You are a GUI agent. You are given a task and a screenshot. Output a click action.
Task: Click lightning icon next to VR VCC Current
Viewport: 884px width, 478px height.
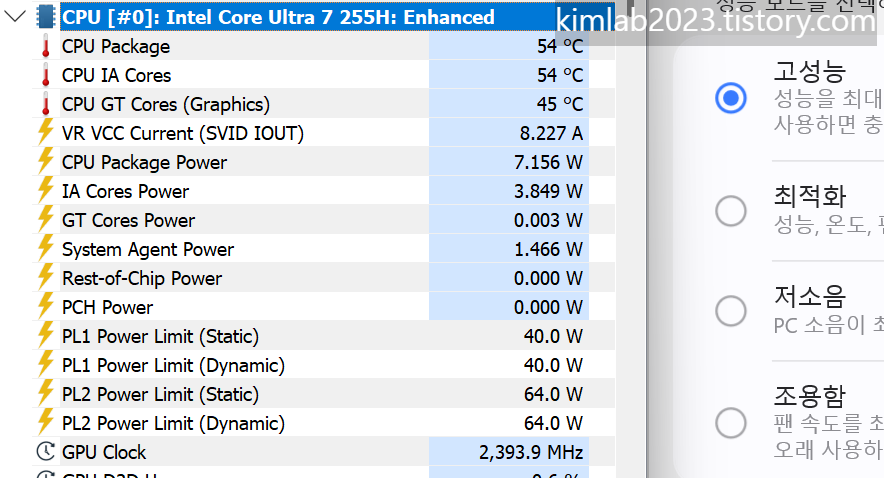coord(46,132)
